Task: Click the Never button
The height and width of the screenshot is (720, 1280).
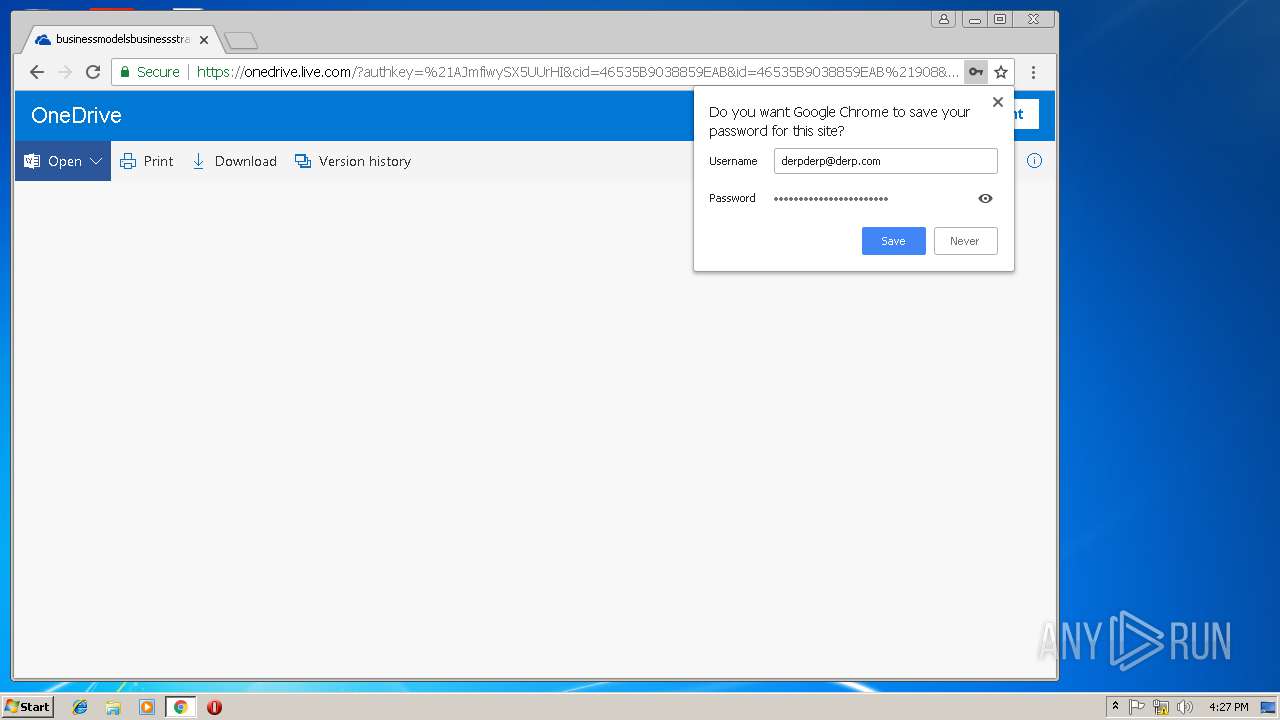Action: tap(965, 241)
